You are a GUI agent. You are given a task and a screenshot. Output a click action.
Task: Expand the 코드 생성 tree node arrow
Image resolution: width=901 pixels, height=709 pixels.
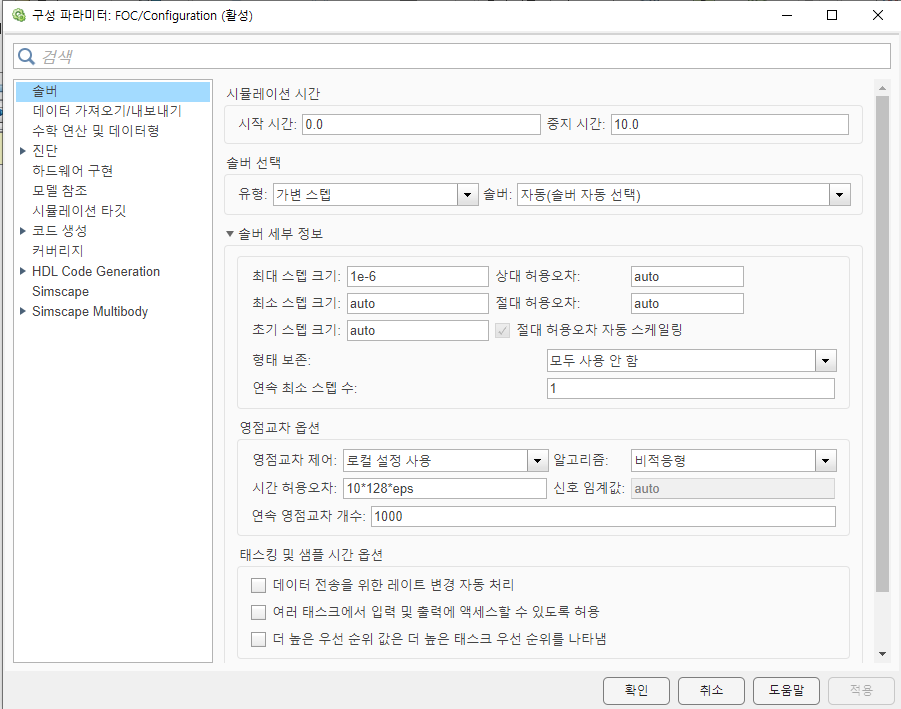[22, 231]
